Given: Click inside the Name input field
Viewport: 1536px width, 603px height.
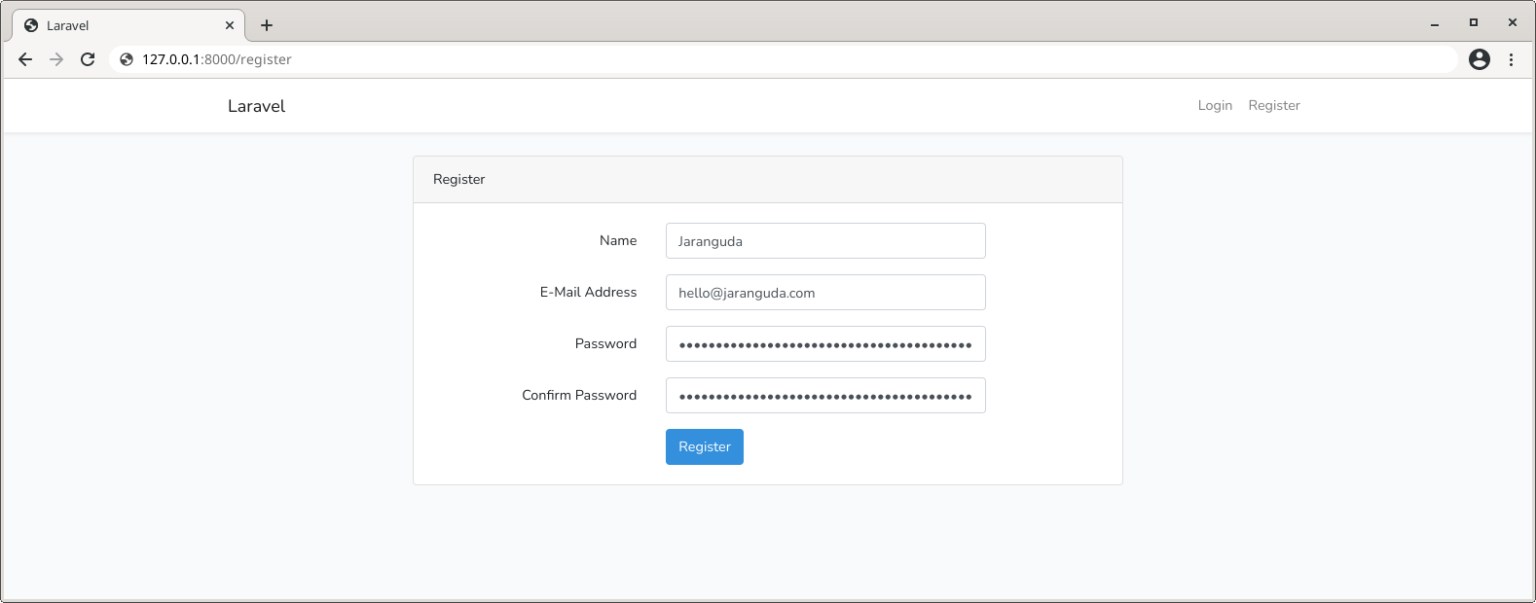Looking at the screenshot, I should pyautogui.click(x=825, y=240).
